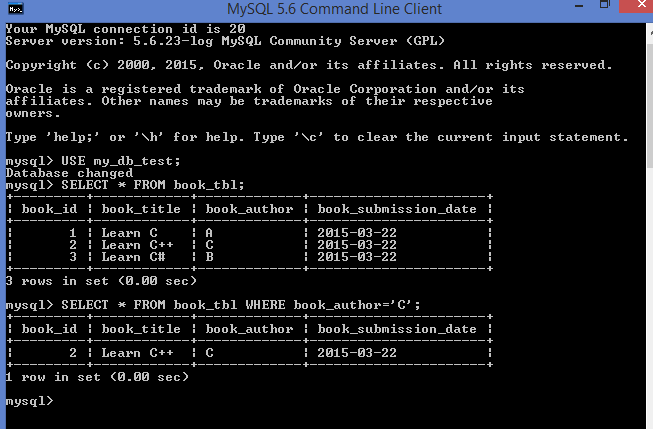Open the MySQL console system menu icon
Screen dimensions: 653x429
pyautogui.click(x=15, y=9)
